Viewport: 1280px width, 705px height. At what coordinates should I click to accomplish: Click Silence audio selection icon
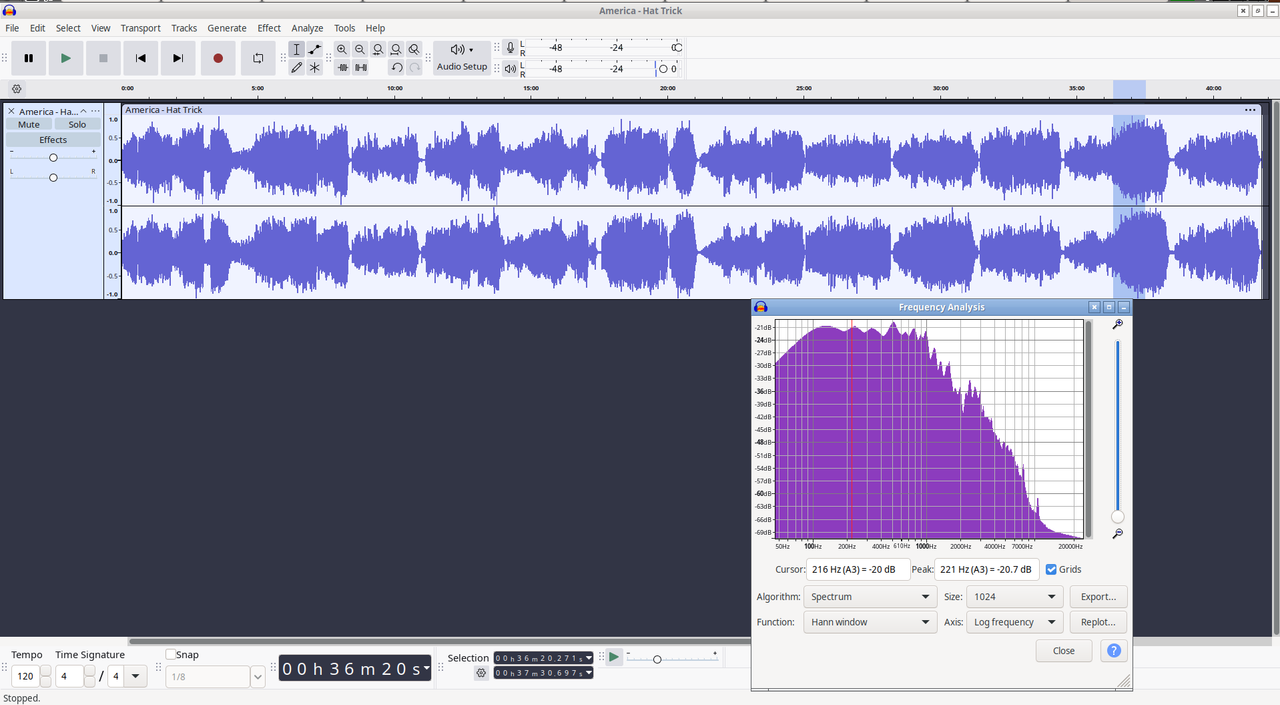tap(360, 67)
